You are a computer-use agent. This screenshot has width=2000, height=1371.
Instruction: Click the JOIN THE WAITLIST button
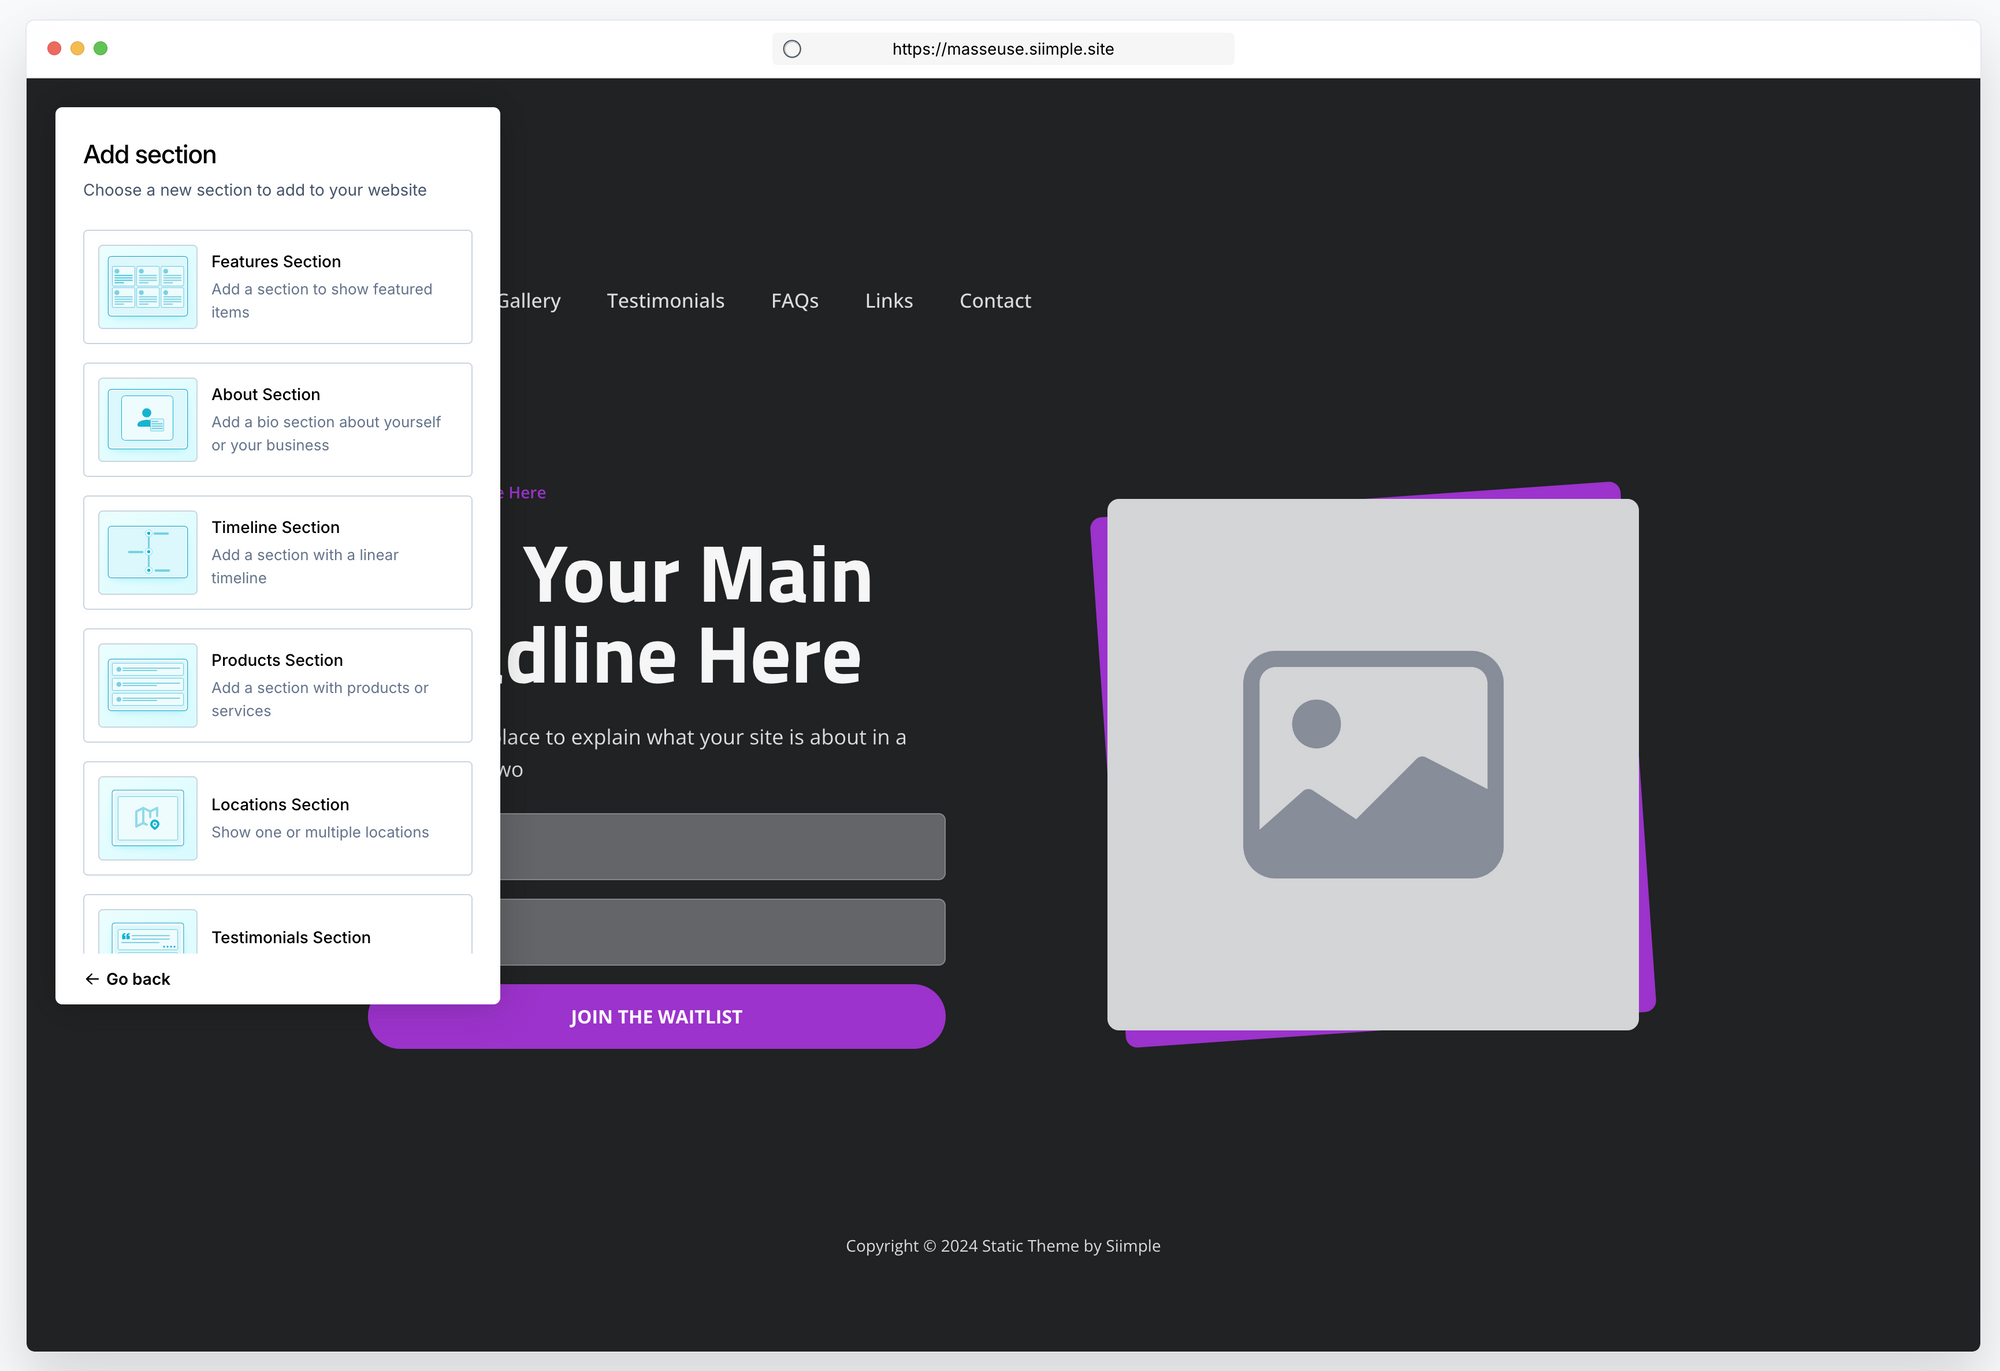pos(655,1015)
